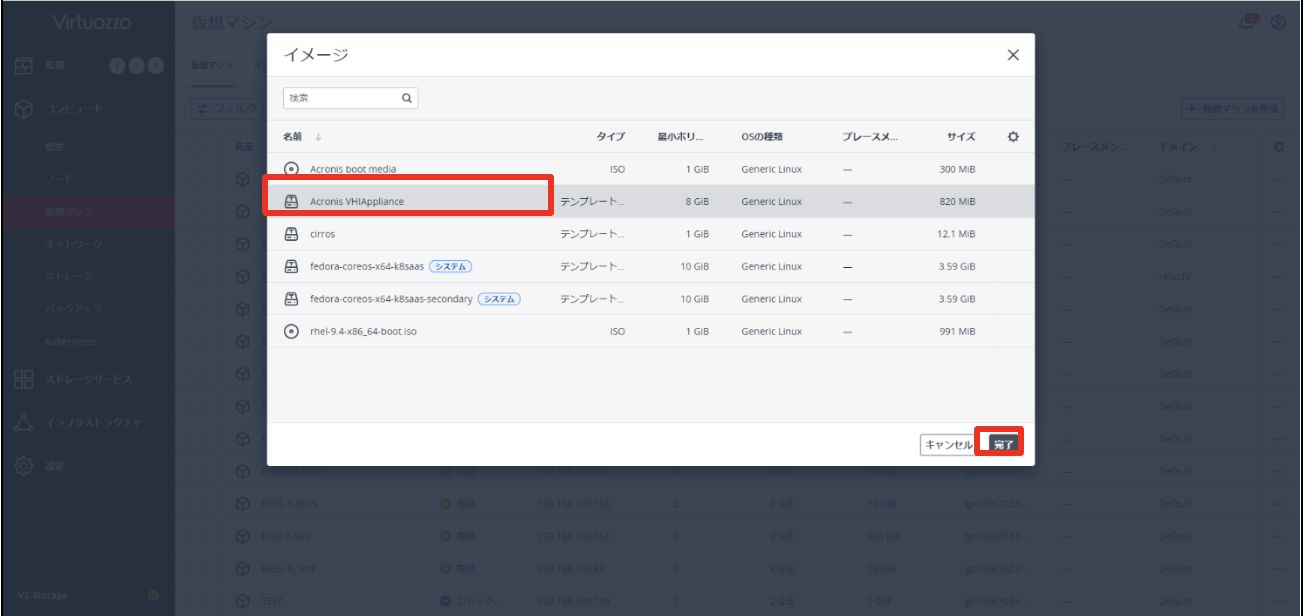1306x616 pixels.
Task: Click the template icon beside cirros
Action: click(291, 234)
